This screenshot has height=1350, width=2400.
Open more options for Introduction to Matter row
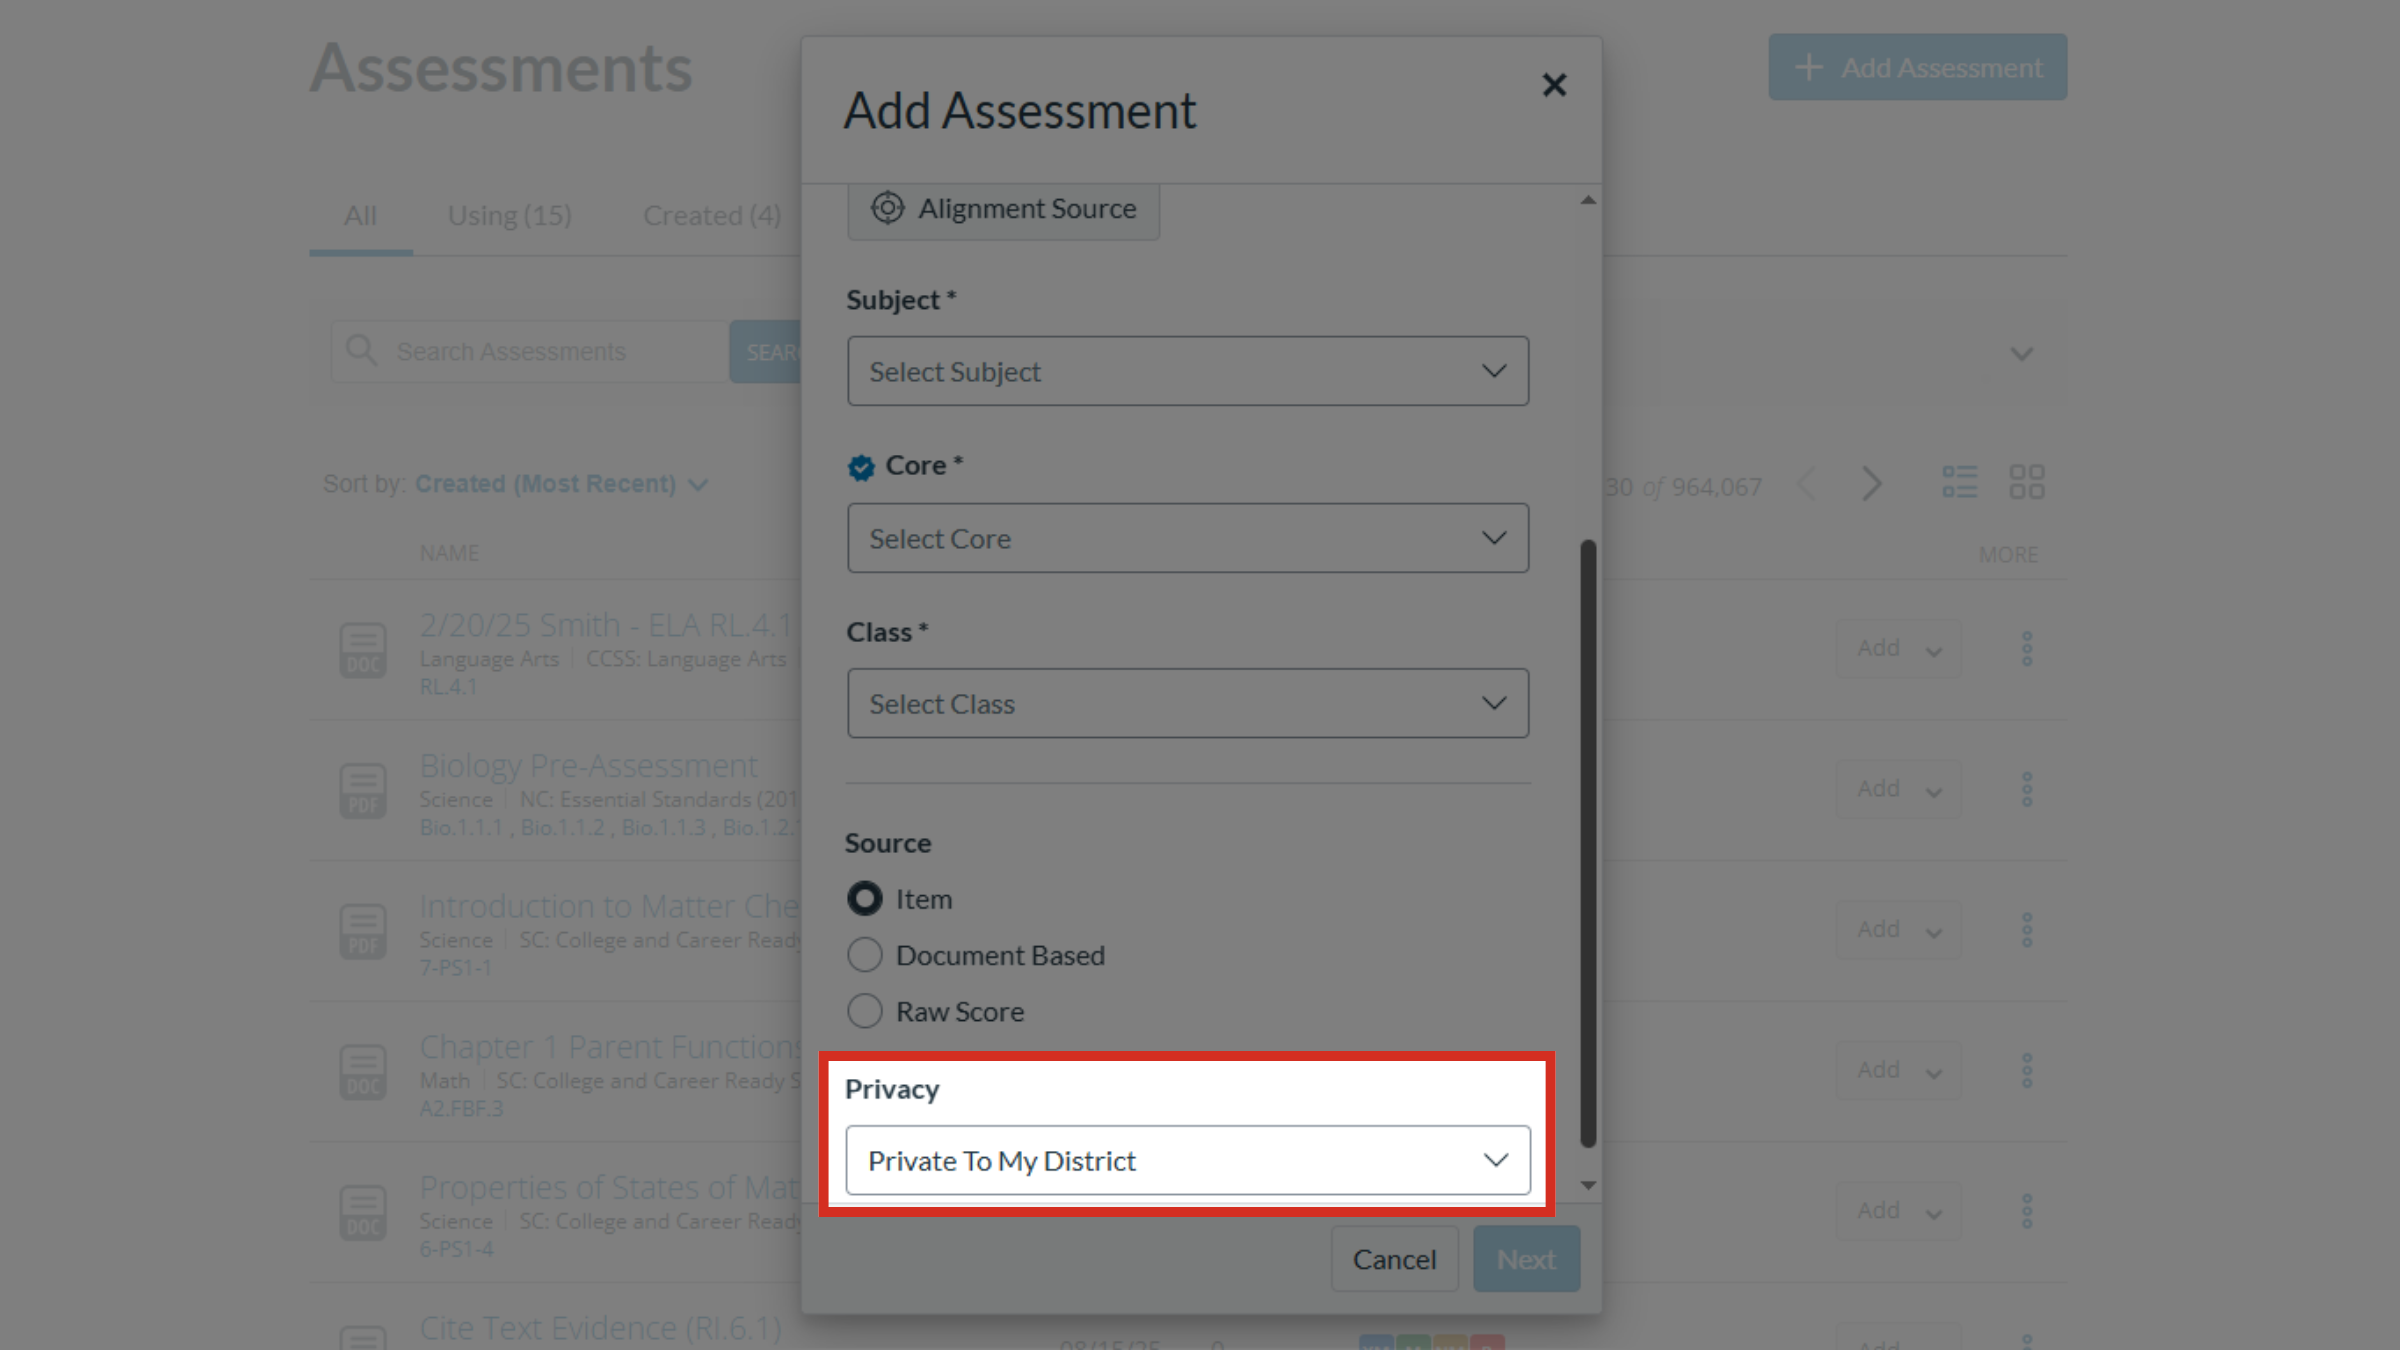pos(2027,930)
